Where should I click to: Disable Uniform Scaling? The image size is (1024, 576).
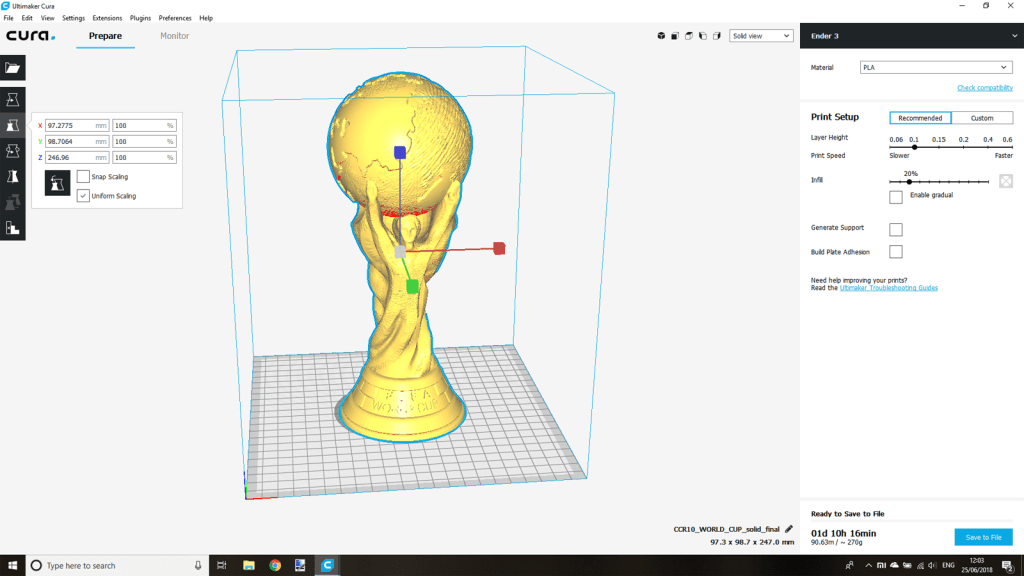click(x=84, y=195)
